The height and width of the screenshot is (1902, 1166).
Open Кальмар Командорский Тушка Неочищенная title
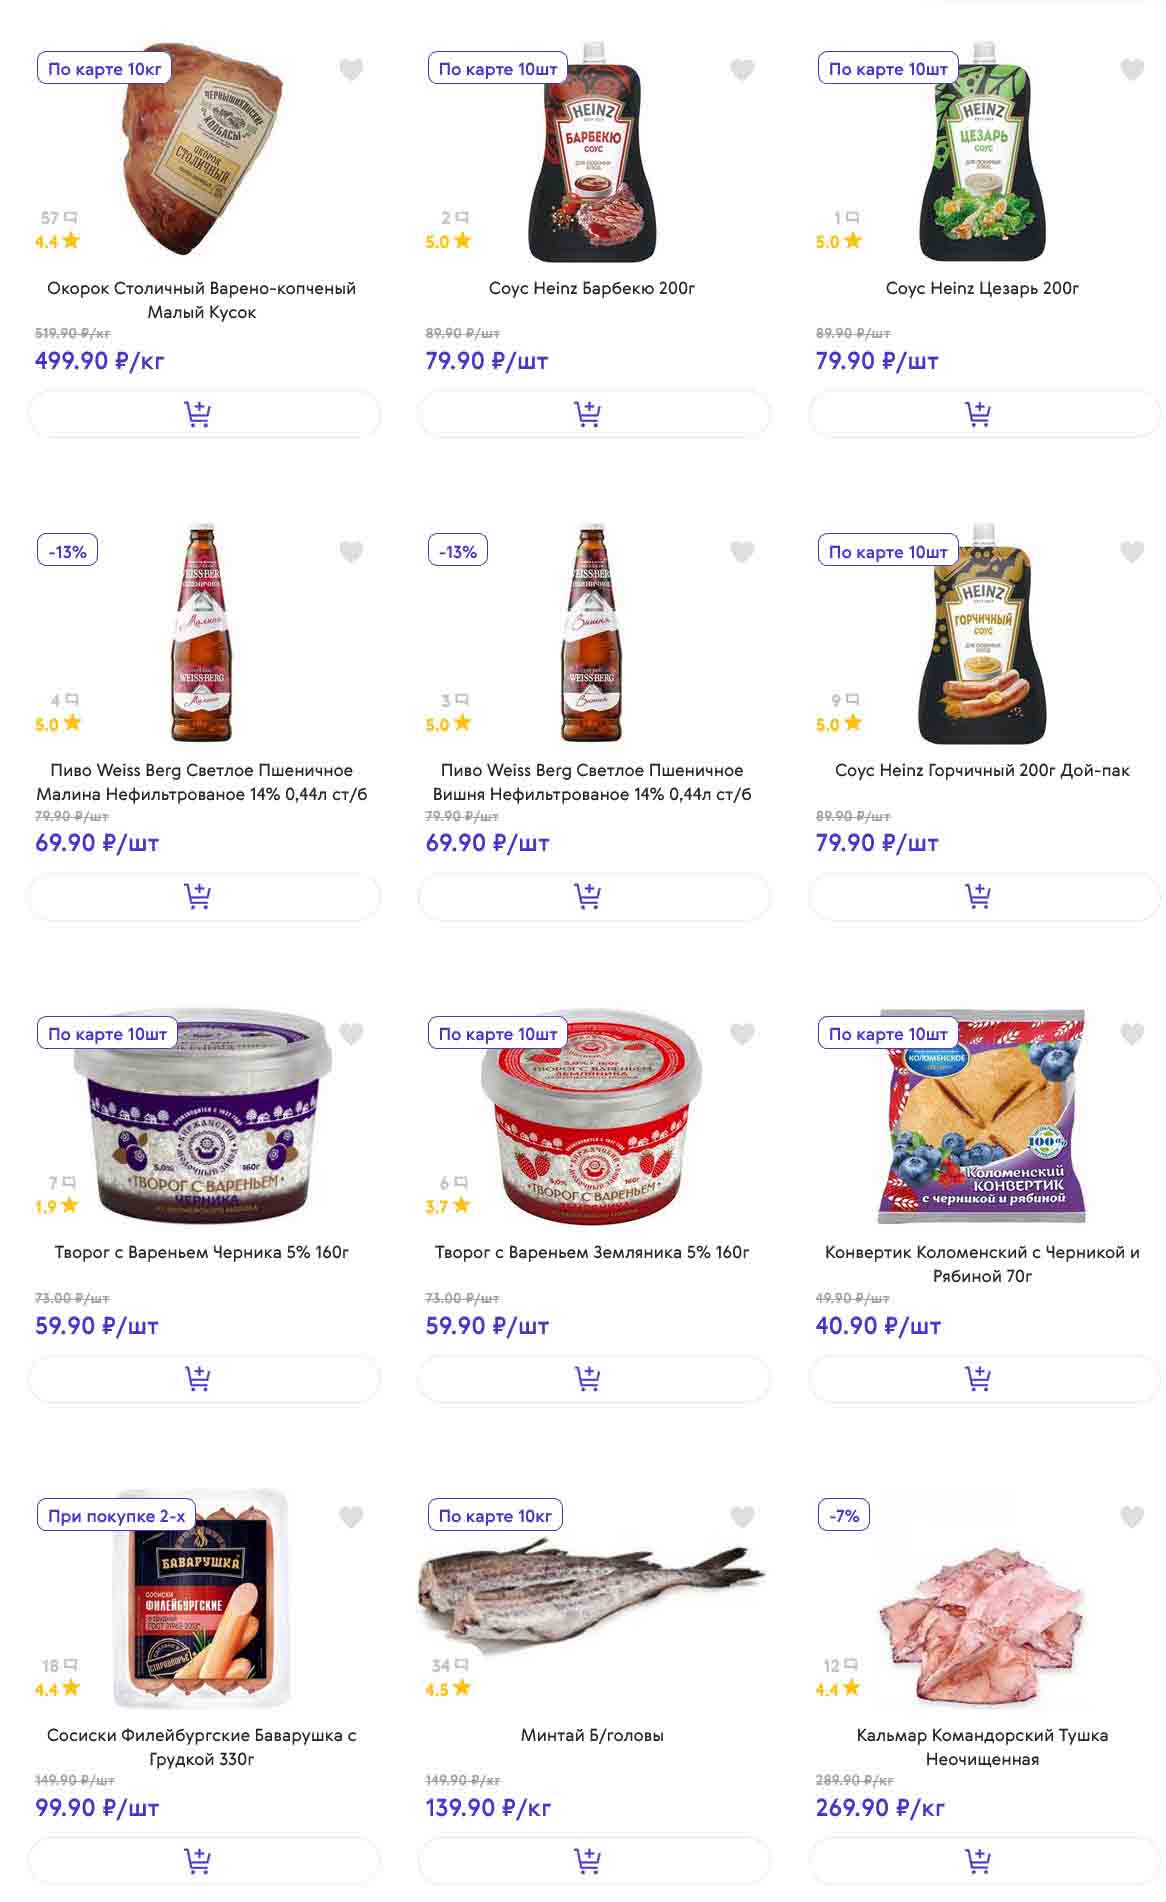(982, 1747)
